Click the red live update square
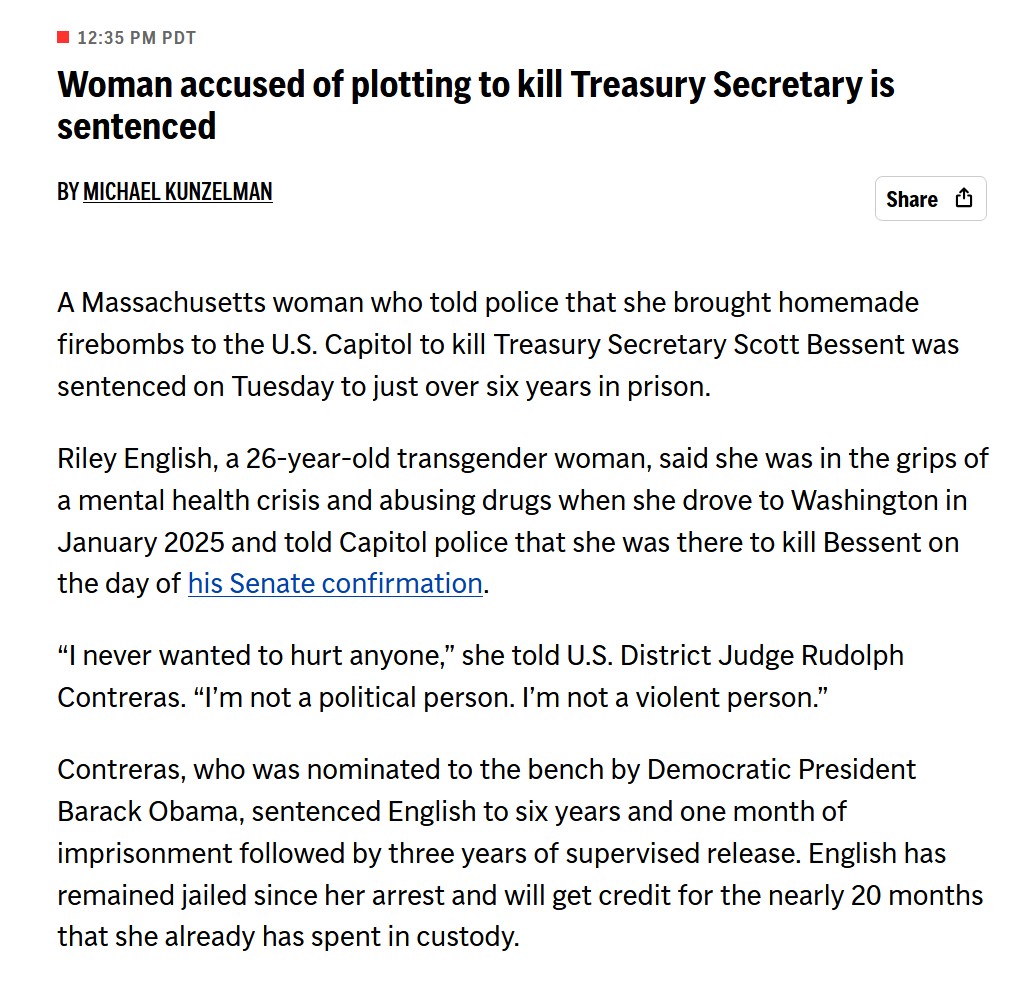This screenshot has height=988, width=1029. 63,37
